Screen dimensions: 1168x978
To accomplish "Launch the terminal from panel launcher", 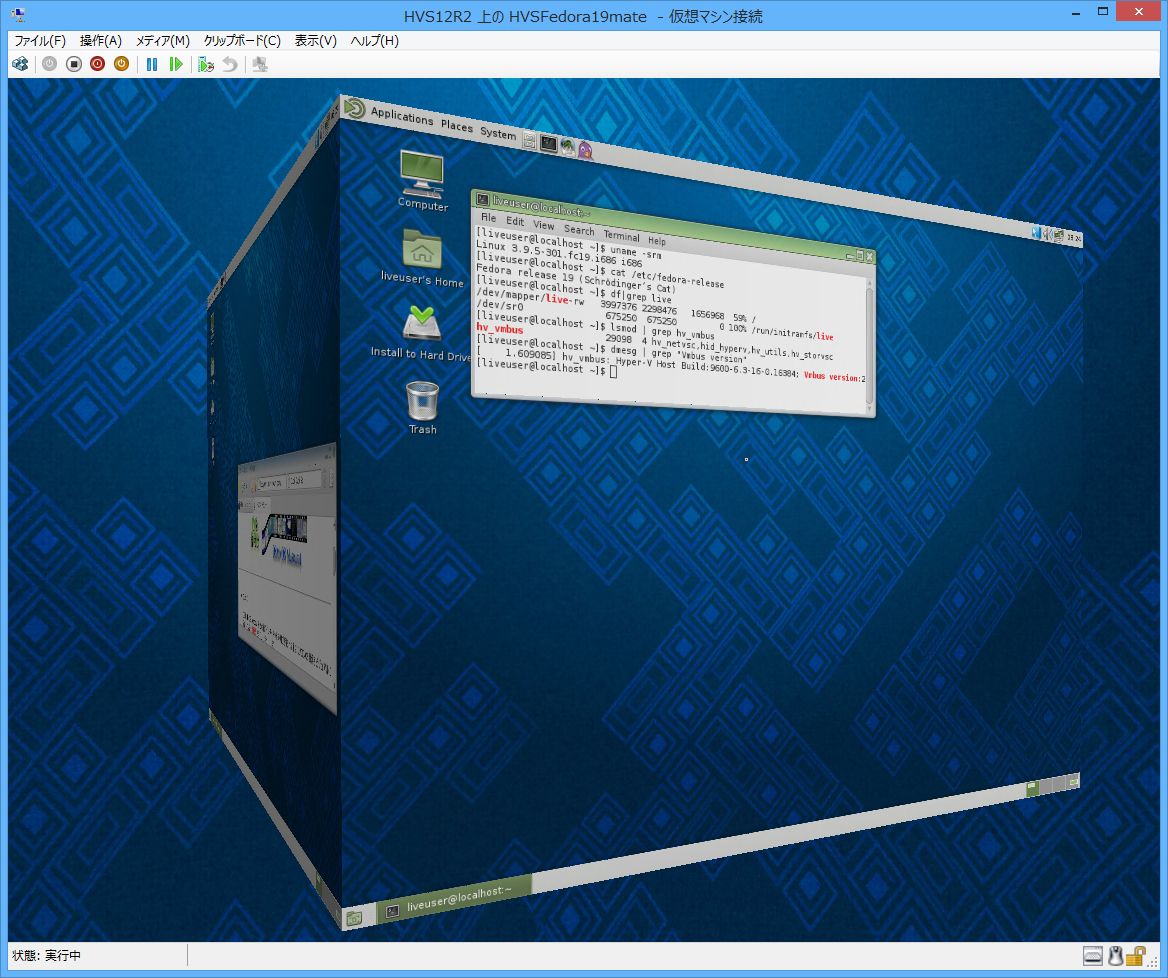I will [548, 143].
